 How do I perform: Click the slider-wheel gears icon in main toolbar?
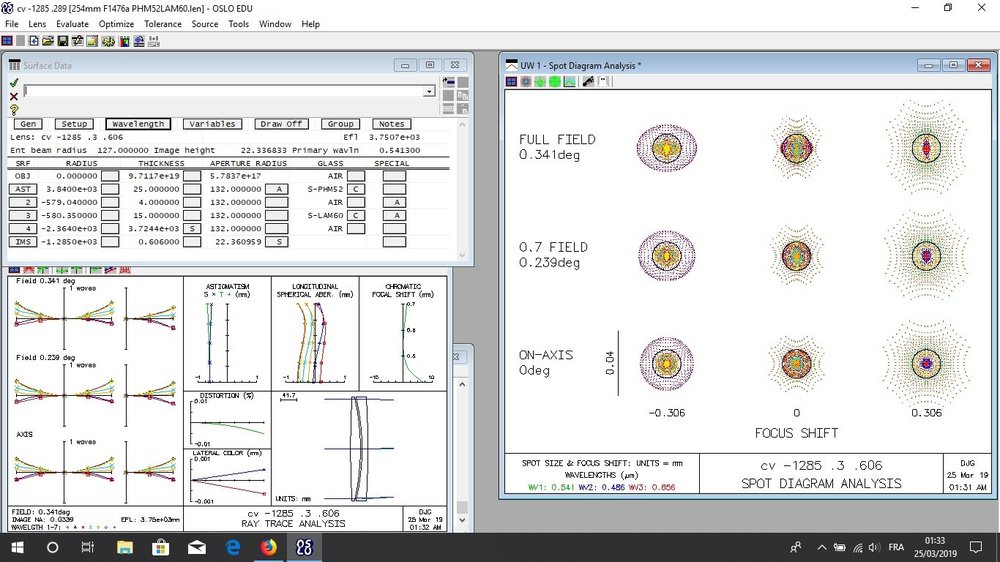[108, 41]
